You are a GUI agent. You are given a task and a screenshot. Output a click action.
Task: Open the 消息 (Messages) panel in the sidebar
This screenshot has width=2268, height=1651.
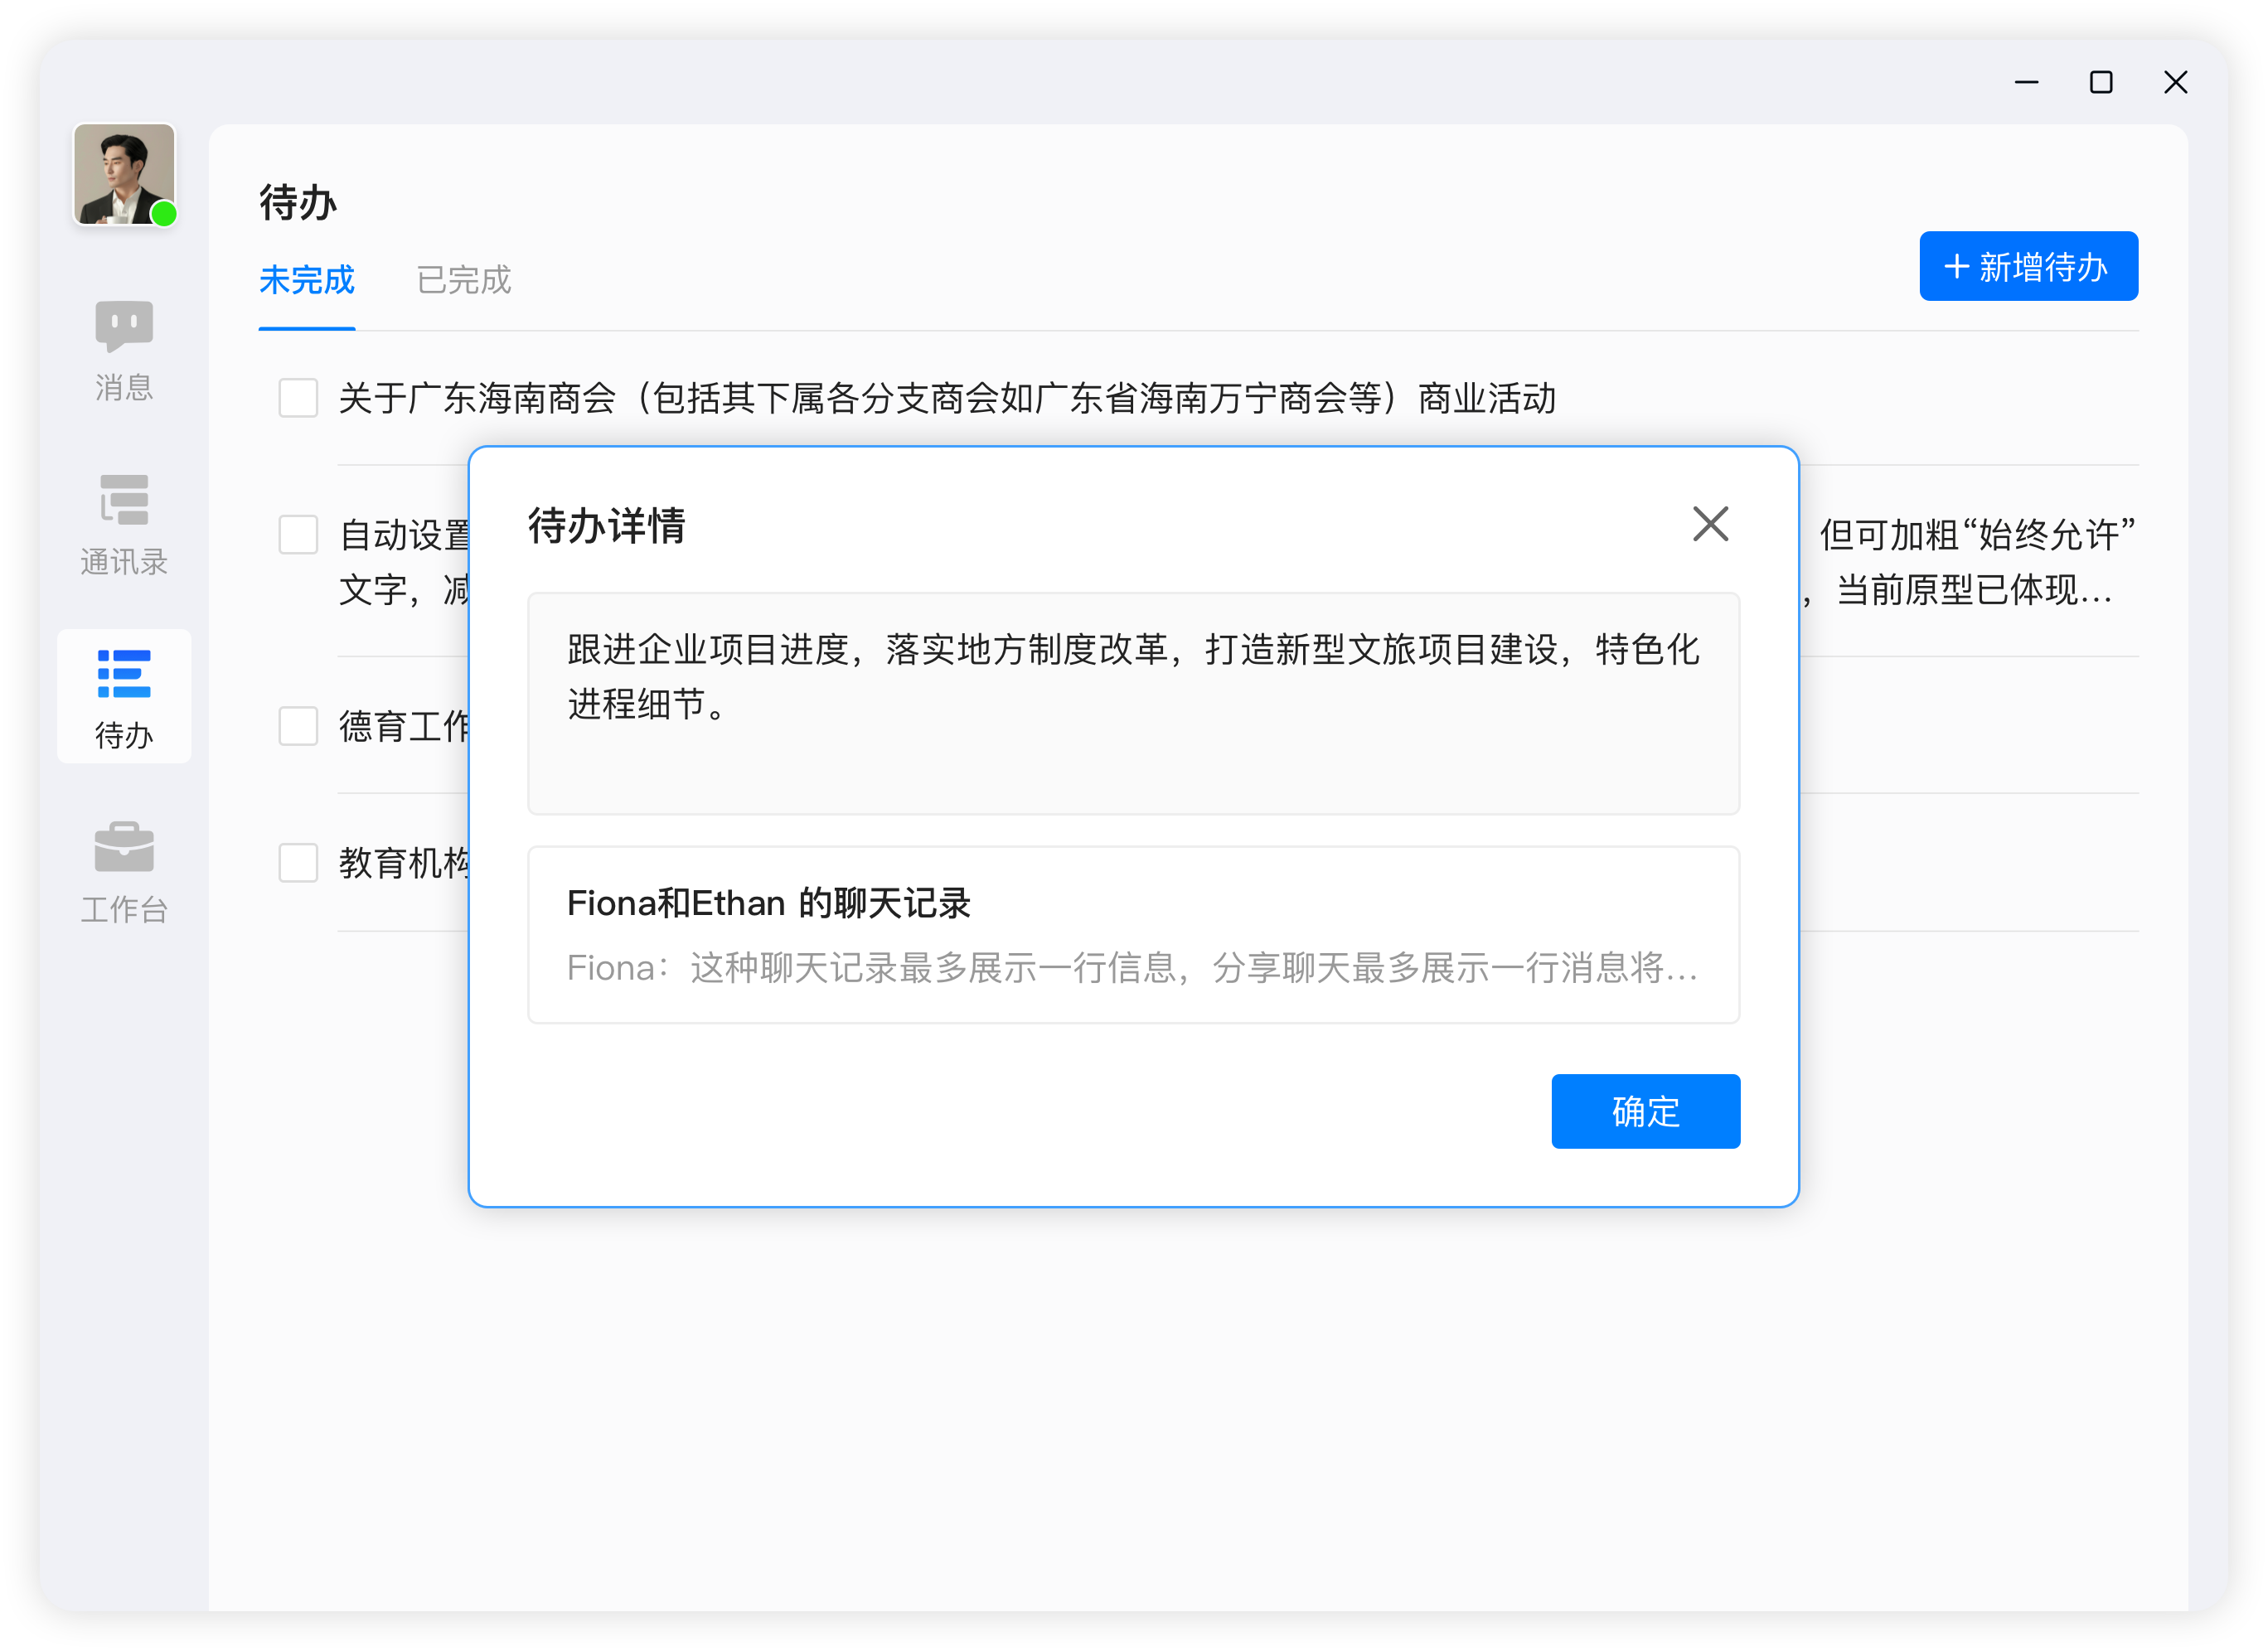[123, 350]
